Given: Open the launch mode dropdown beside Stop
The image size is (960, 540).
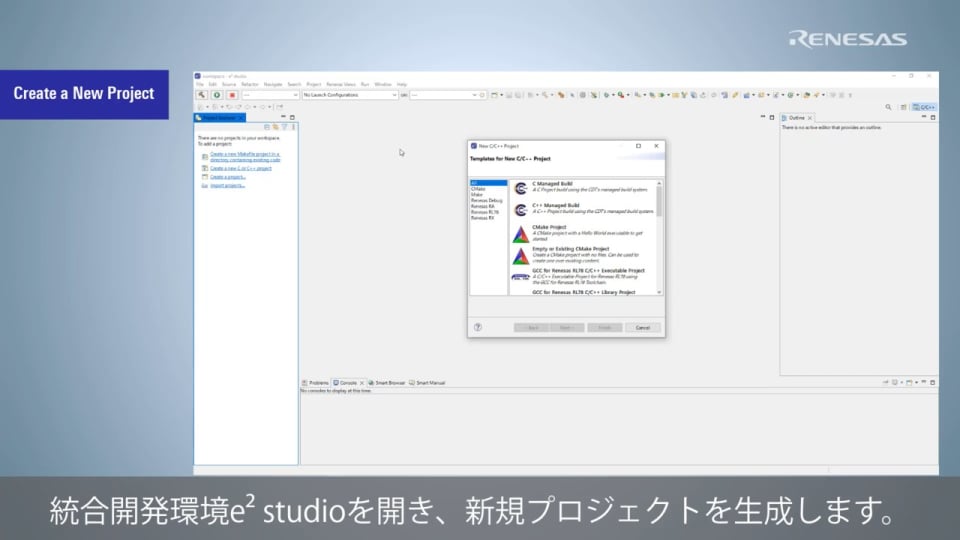Looking at the screenshot, I should 270,95.
